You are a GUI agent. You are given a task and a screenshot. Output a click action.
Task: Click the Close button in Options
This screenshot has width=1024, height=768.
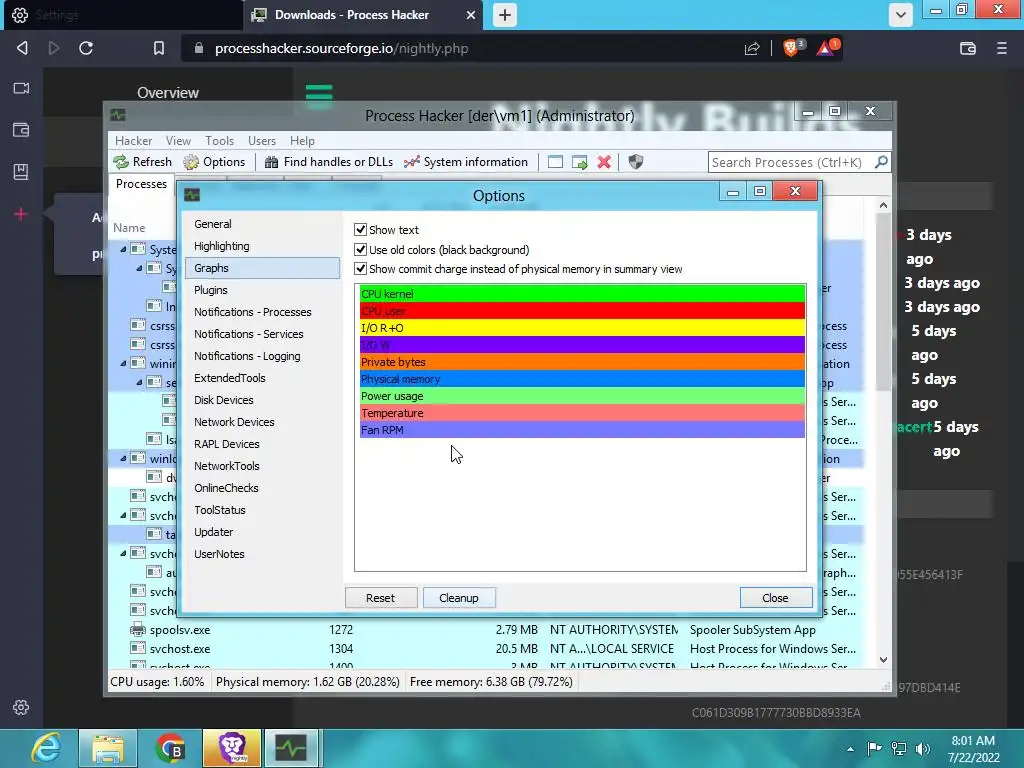pos(776,598)
